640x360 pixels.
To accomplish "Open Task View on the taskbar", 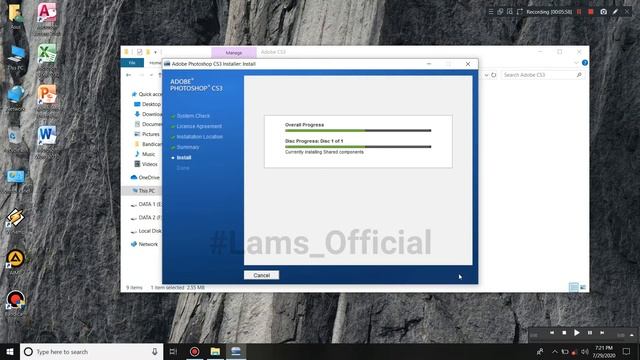I will [173, 351].
